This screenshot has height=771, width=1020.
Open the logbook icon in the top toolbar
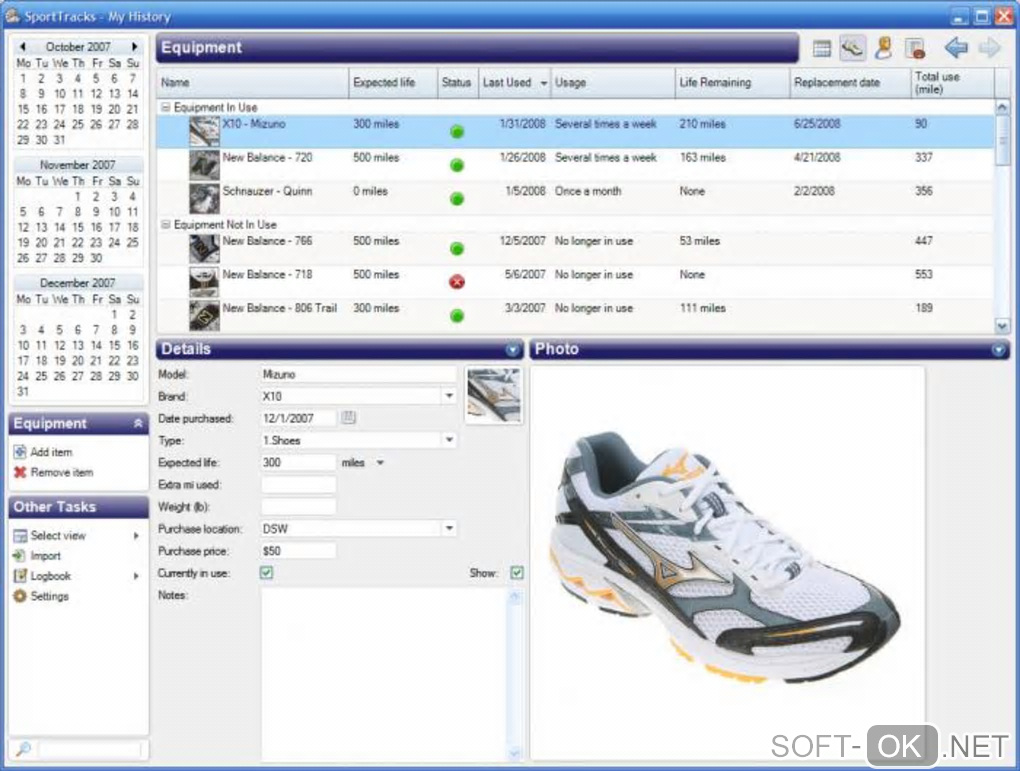[x=915, y=49]
